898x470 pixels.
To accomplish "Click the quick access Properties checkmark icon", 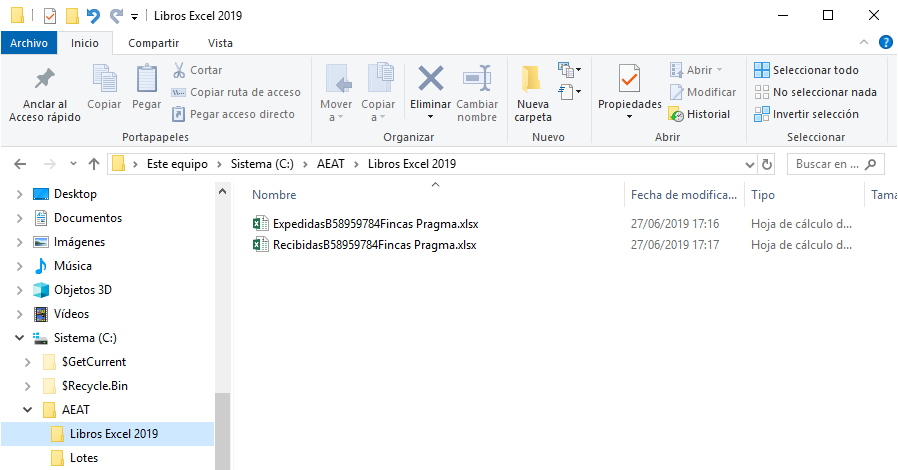I will (x=50, y=15).
